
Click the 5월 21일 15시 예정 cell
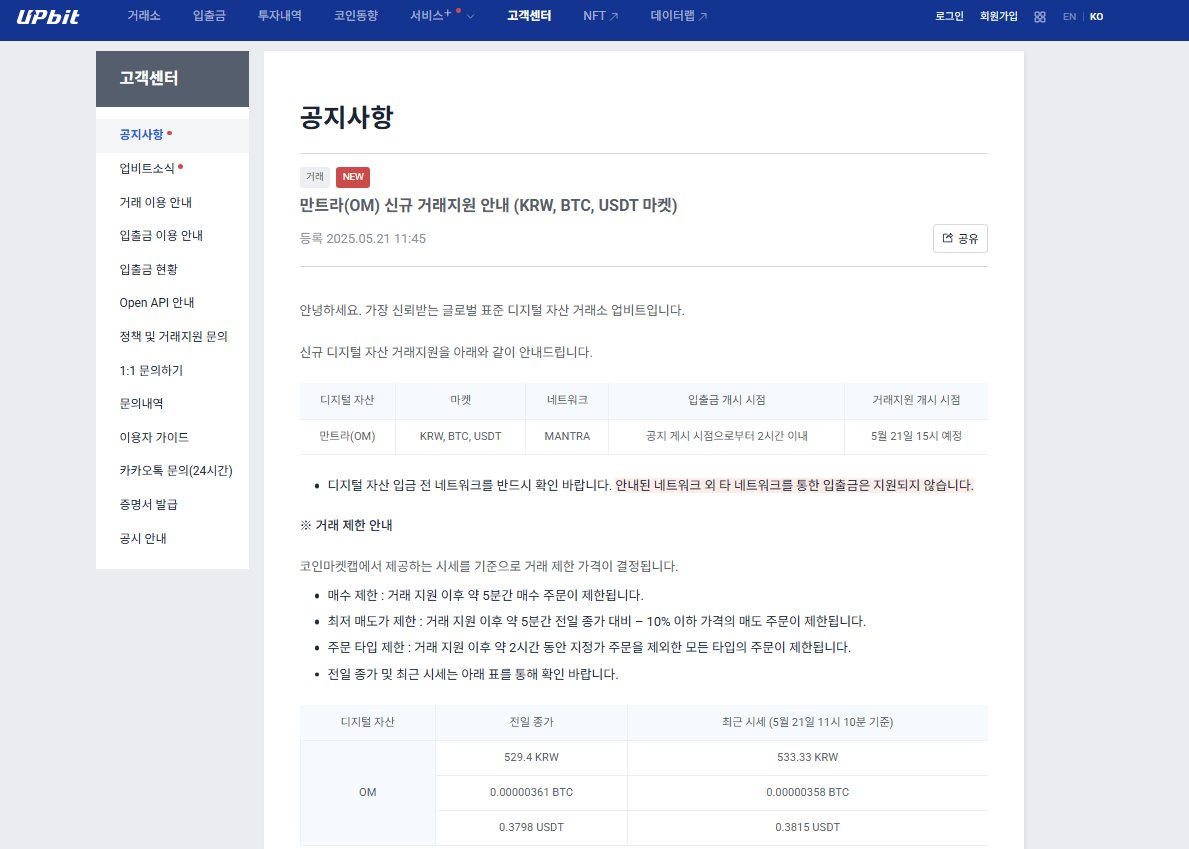[x=916, y=436]
